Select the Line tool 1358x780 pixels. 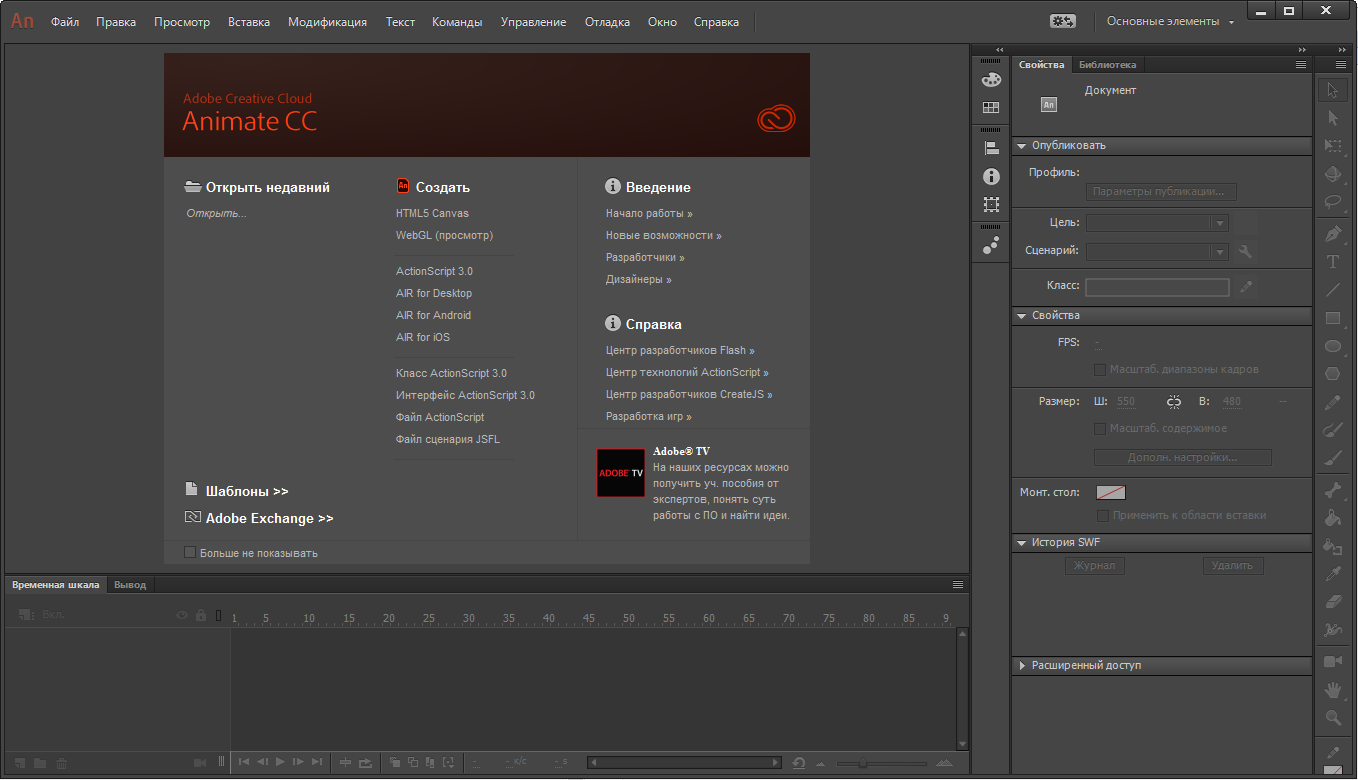(x=1333, y=290)
